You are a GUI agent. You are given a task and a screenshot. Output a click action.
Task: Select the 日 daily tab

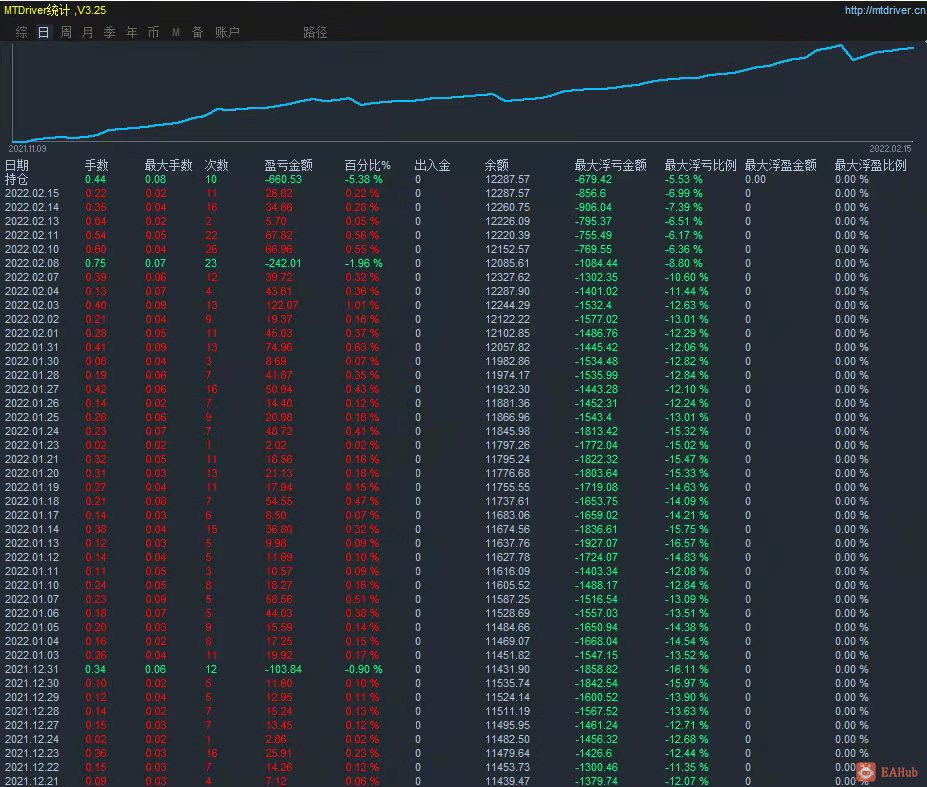(x=43, y=32)
